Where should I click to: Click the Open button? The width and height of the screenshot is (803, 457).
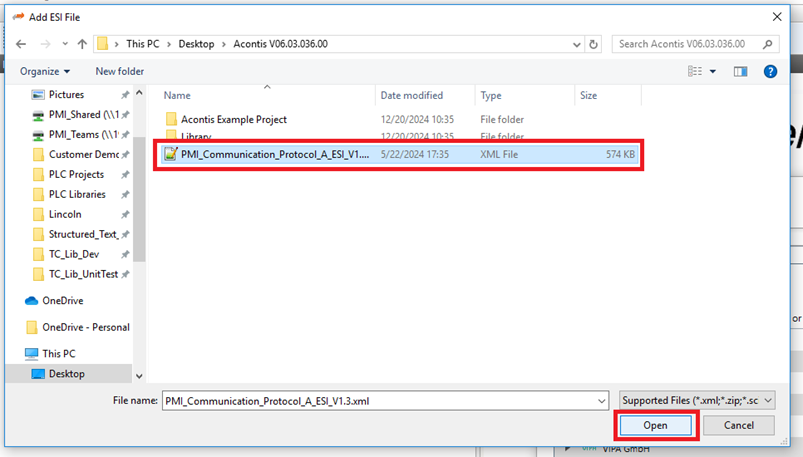(x=655, y=425)
